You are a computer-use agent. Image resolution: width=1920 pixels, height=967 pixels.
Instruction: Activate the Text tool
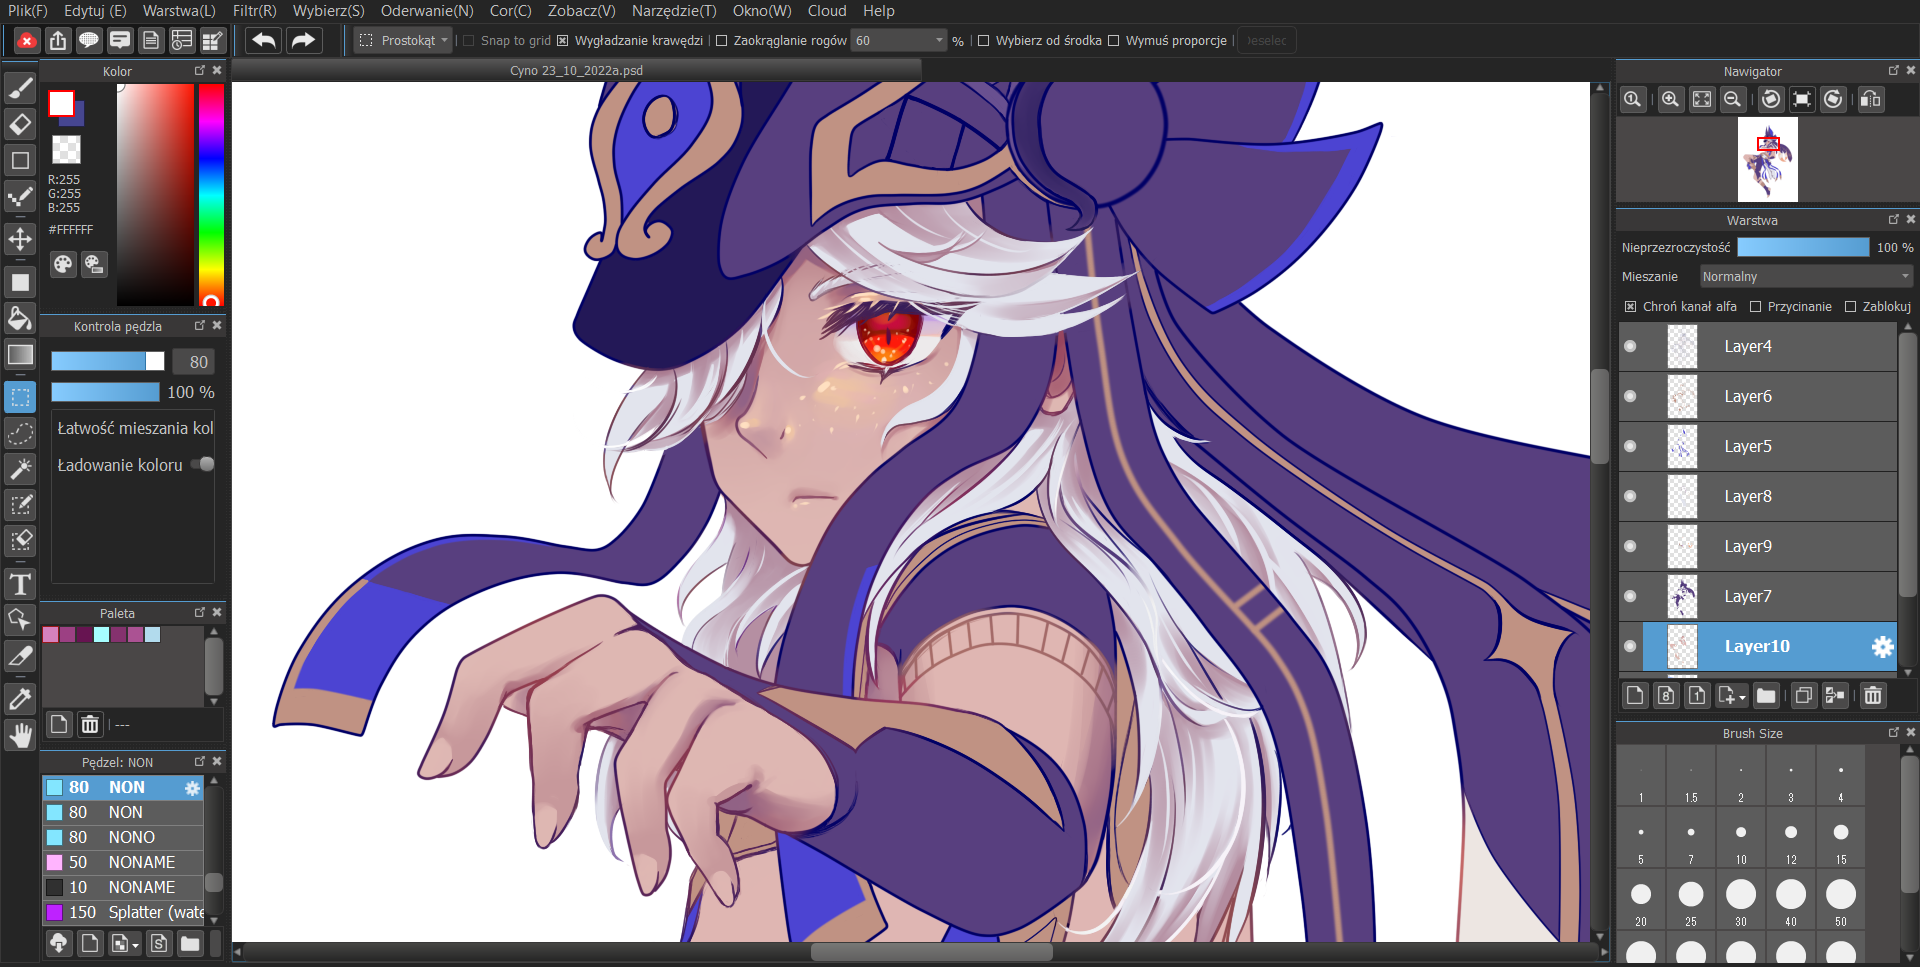tap(20, 584)
